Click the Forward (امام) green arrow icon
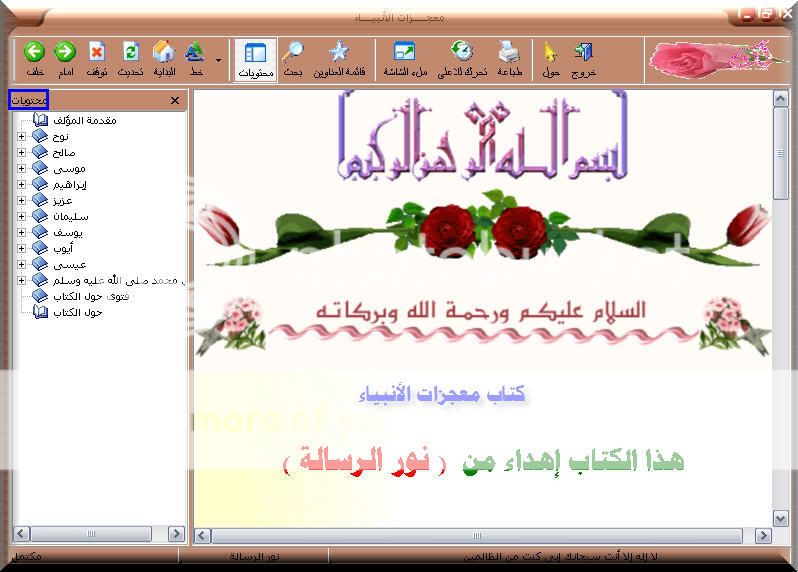This screenshot has height=572, width=798. point(65,53)
